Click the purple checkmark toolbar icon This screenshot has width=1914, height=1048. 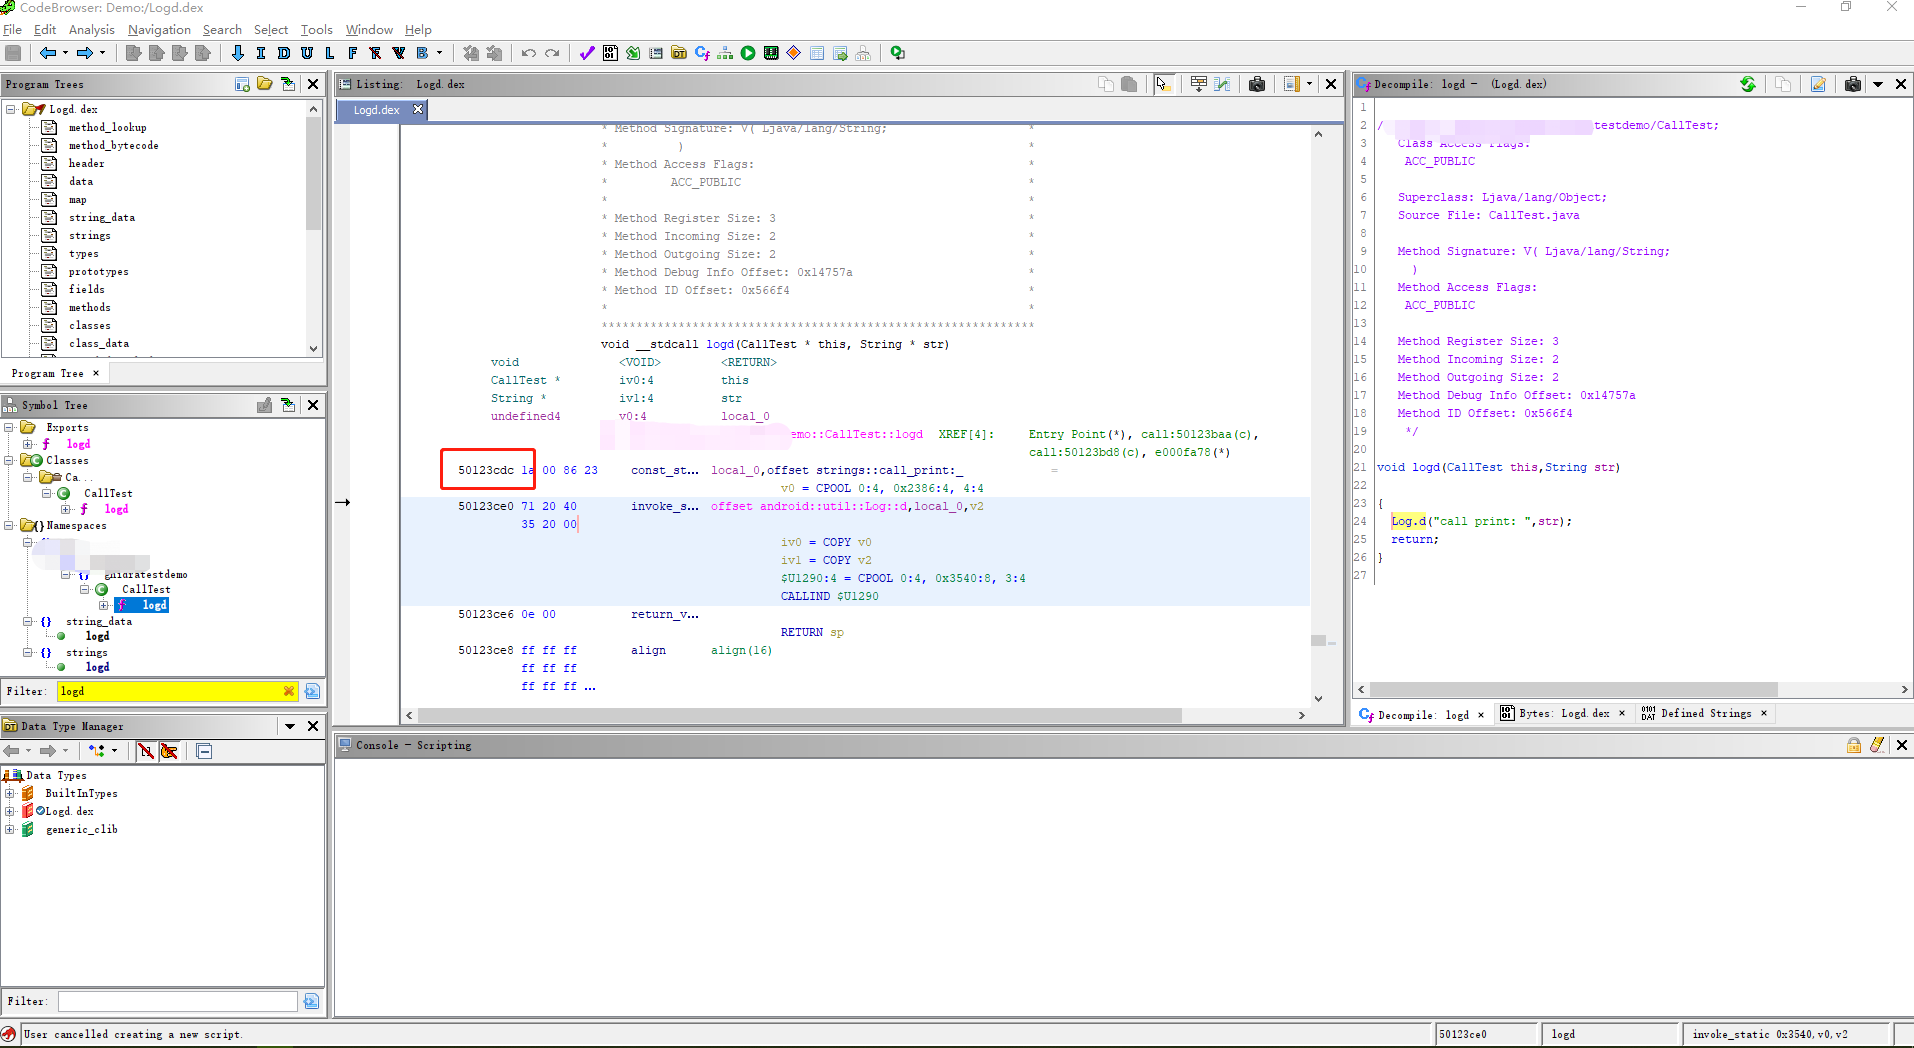tap(587, 53)
